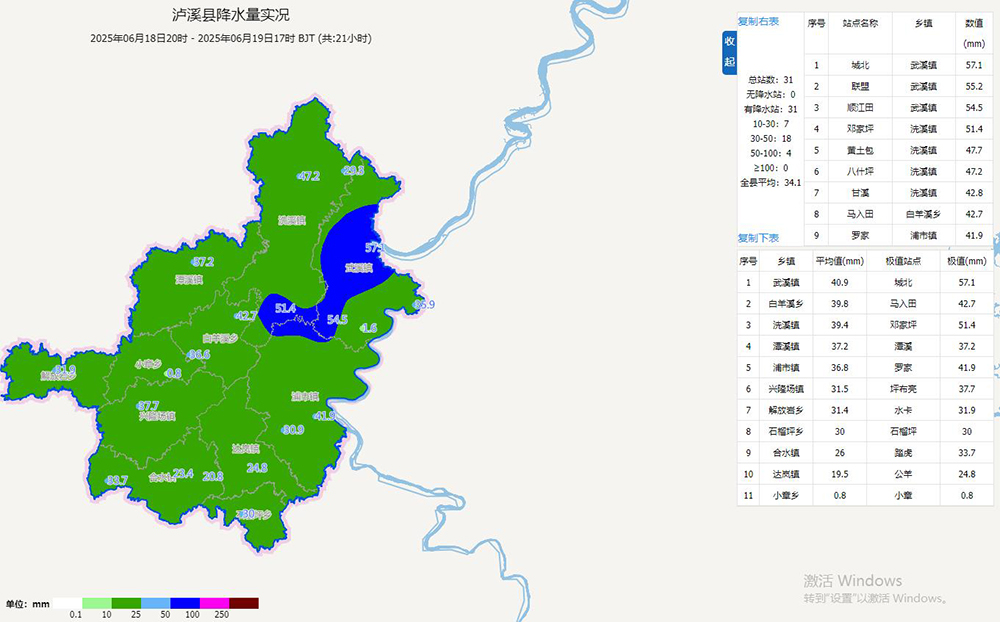Select the light blue 50 mm legend swatch

(156, 603)
